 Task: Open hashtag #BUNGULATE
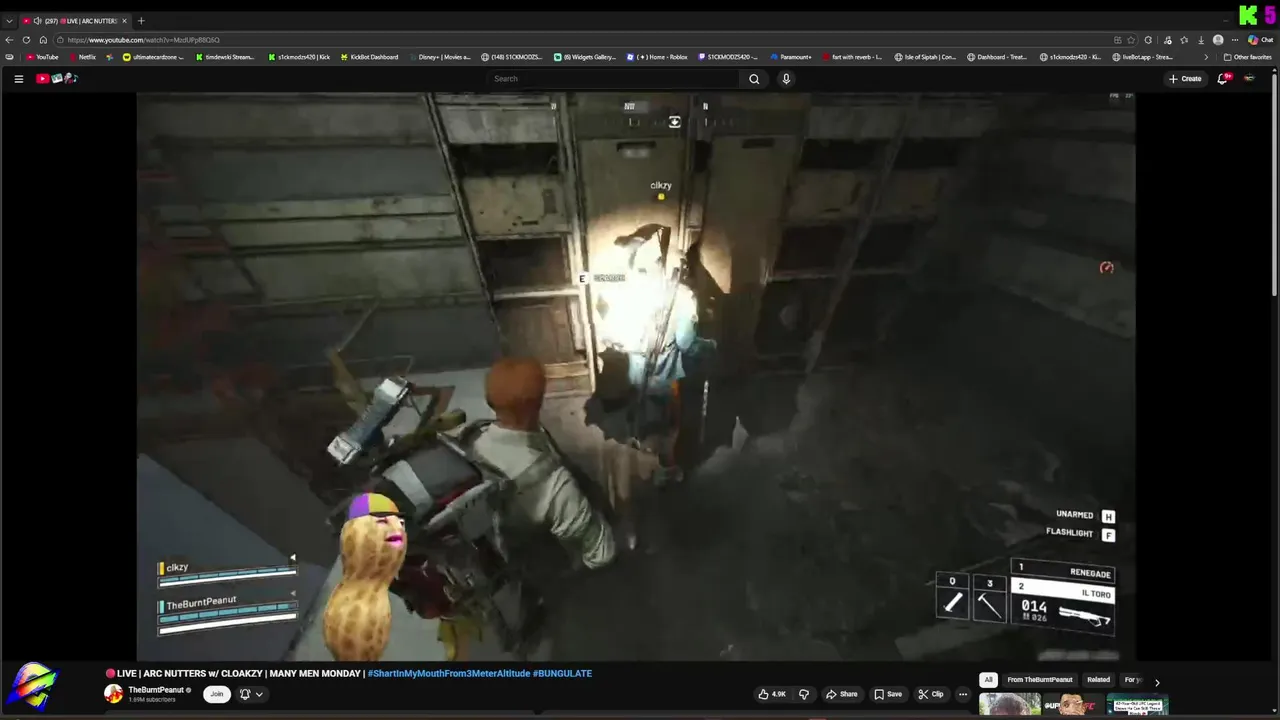point(562,673)
